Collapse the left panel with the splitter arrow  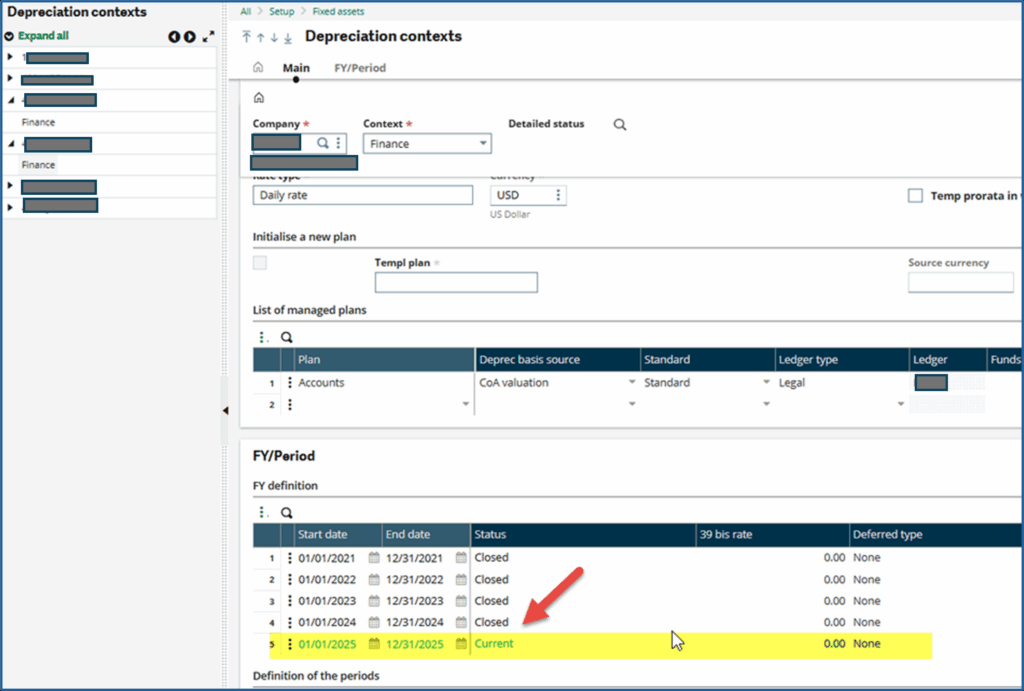[225, 411]
